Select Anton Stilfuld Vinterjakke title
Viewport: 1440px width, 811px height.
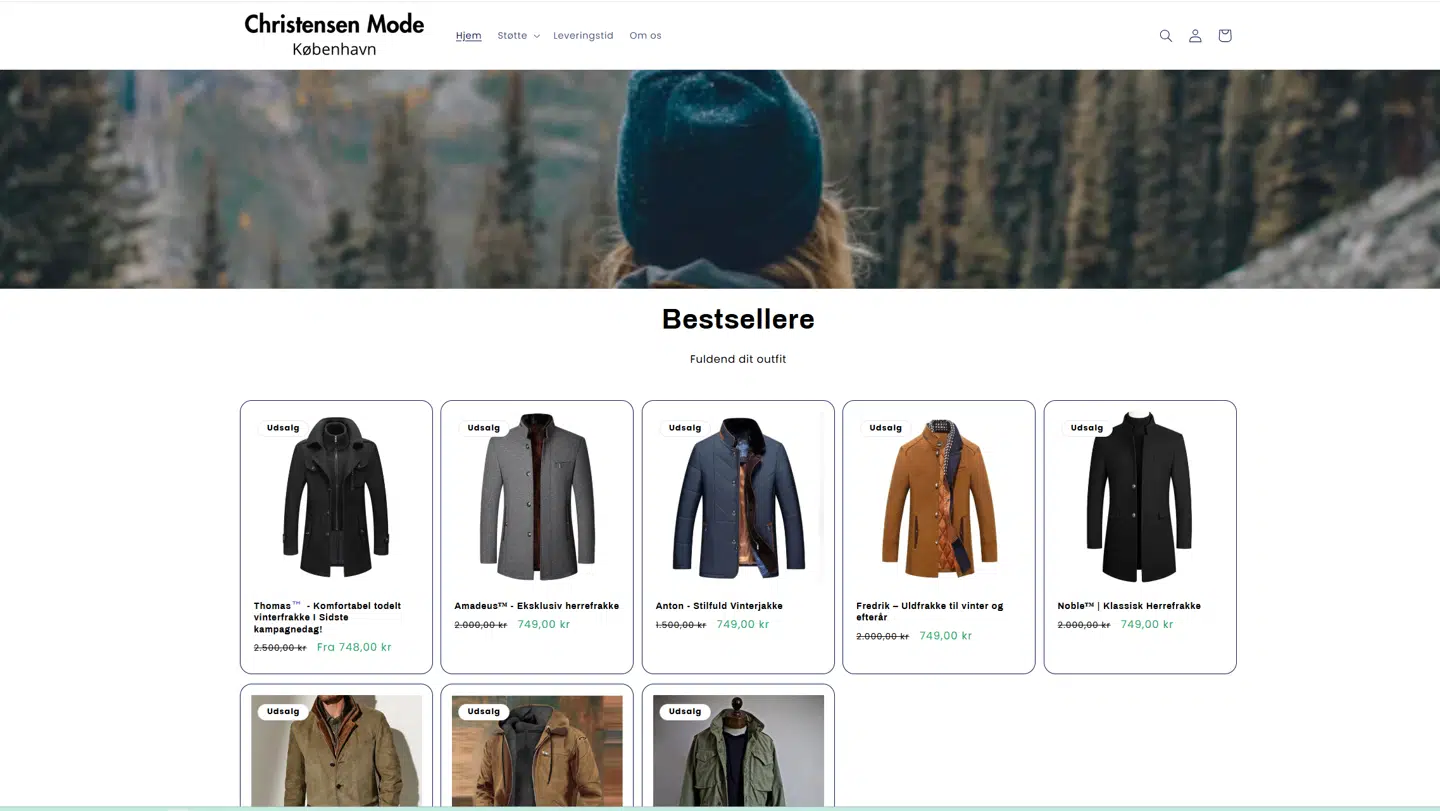pyautogui.click(x=719, y=606)
